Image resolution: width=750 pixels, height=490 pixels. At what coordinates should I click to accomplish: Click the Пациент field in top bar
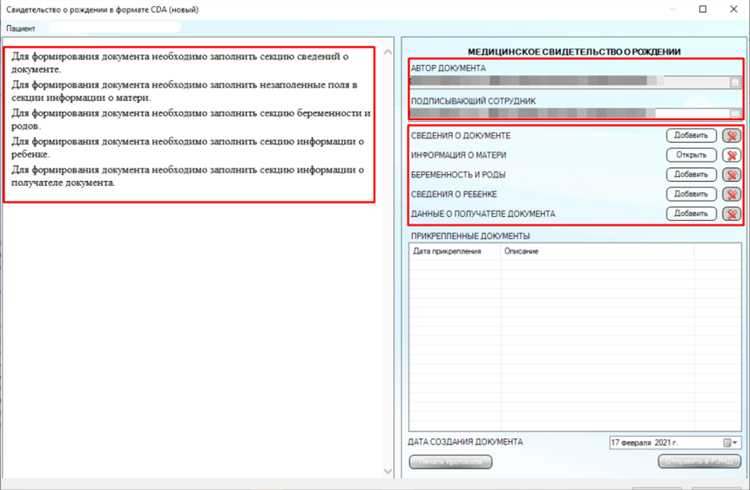coord(110,30)
